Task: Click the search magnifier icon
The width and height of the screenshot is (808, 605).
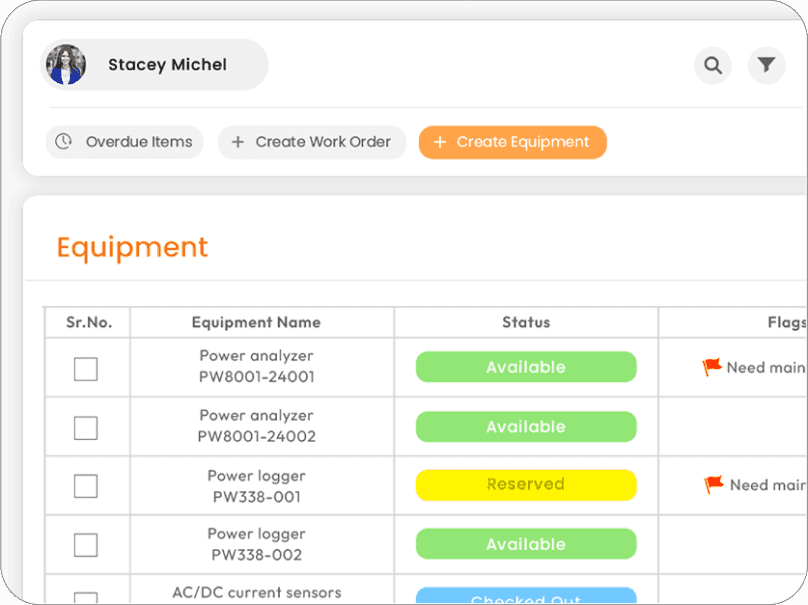Action: [713, 65]
